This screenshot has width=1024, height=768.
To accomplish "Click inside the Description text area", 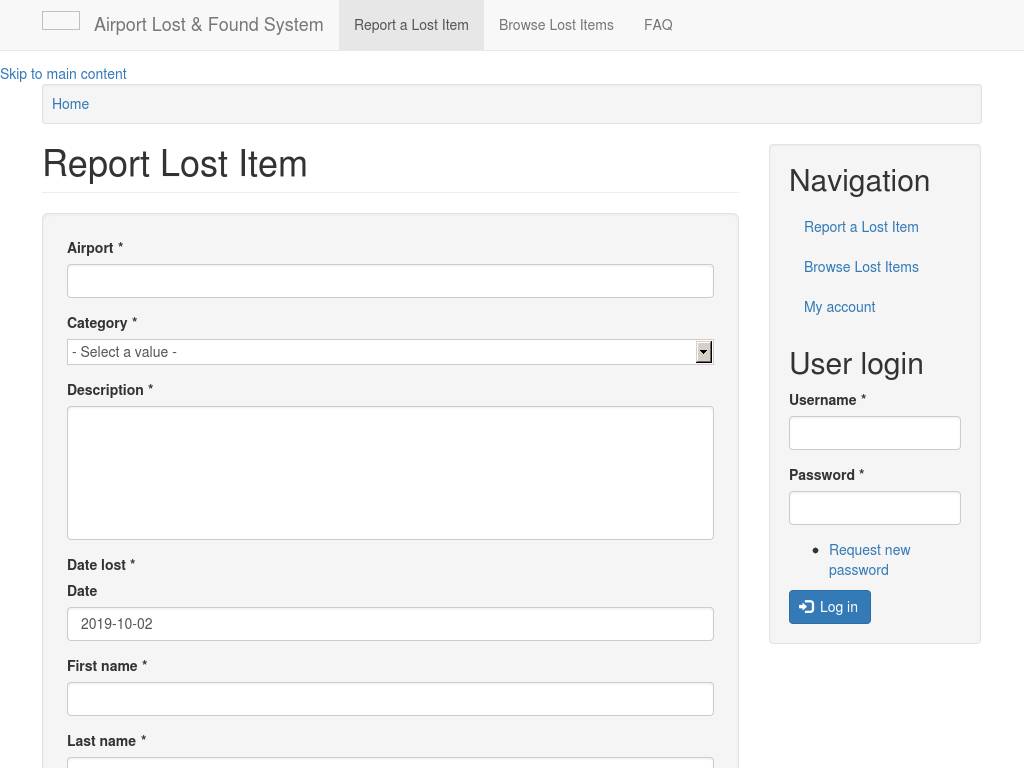I will tap(390, 473).
